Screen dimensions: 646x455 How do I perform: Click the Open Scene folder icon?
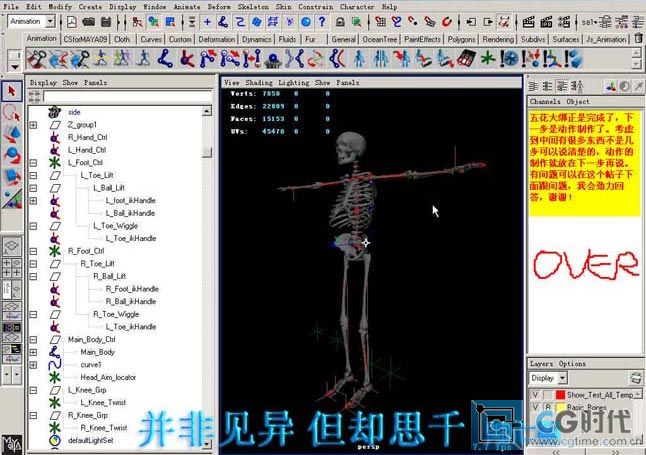click(88, 22)
